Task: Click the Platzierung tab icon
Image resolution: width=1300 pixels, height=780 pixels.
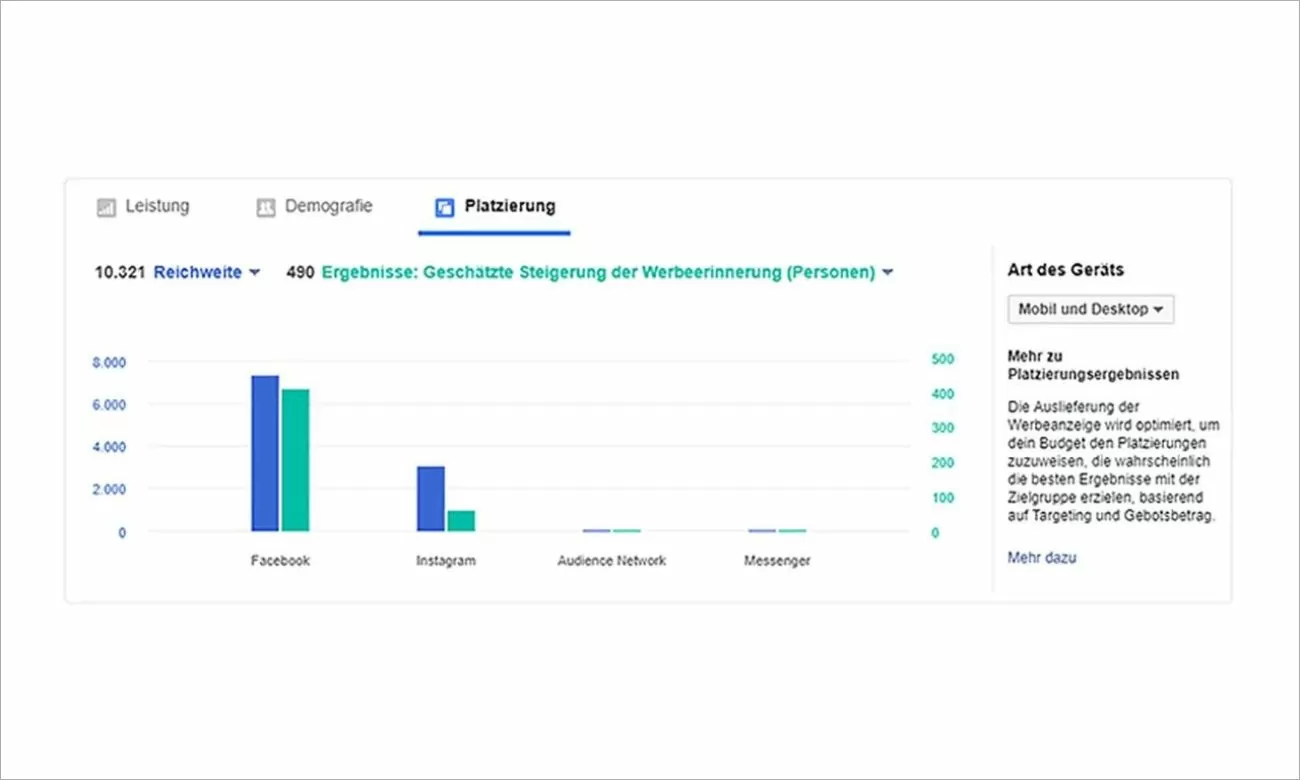Action: [x=442, y=206]
